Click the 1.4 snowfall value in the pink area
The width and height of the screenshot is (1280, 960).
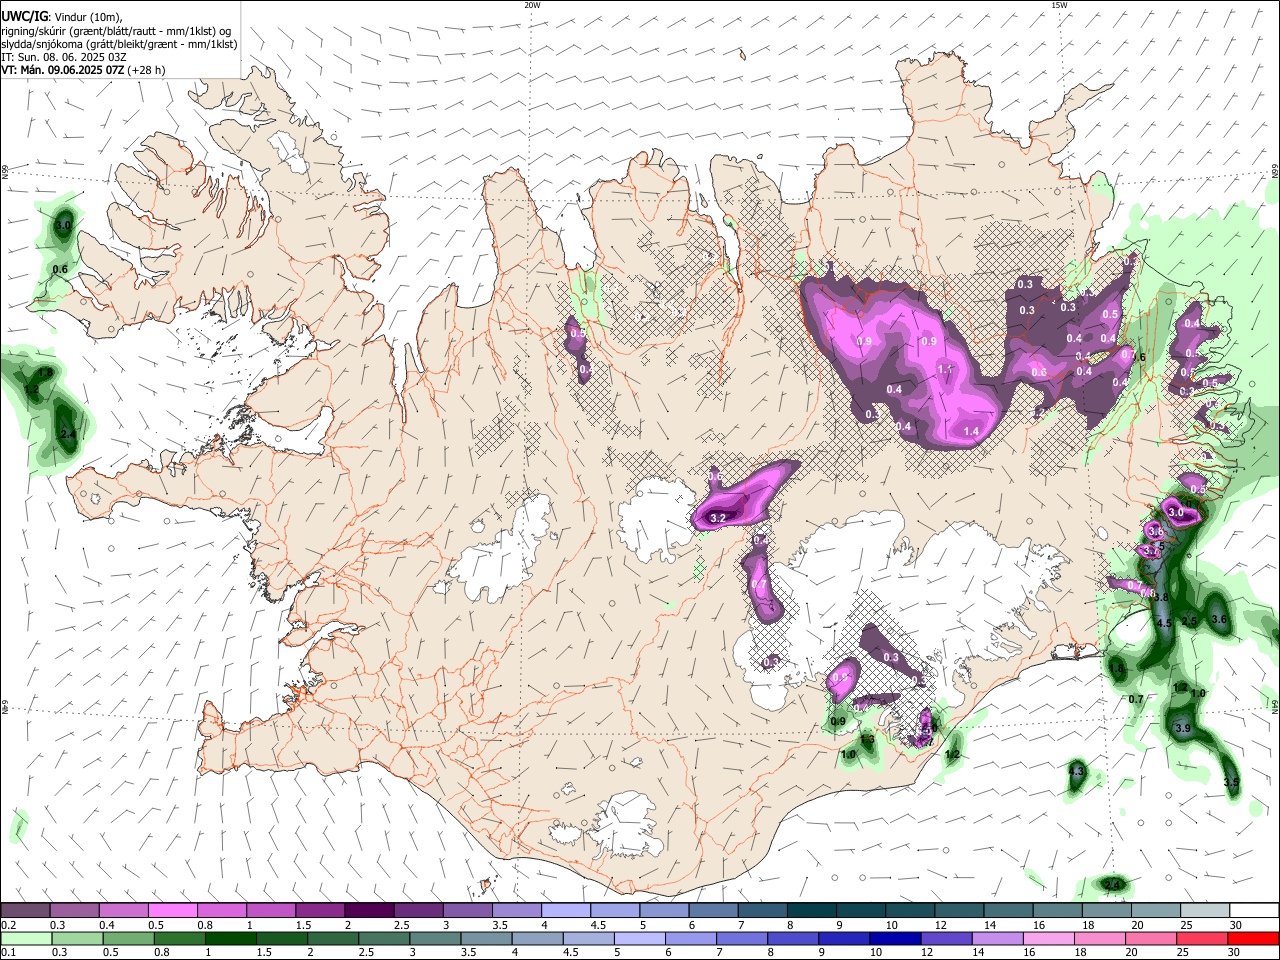pyautogui.click(x=970, y=431)
